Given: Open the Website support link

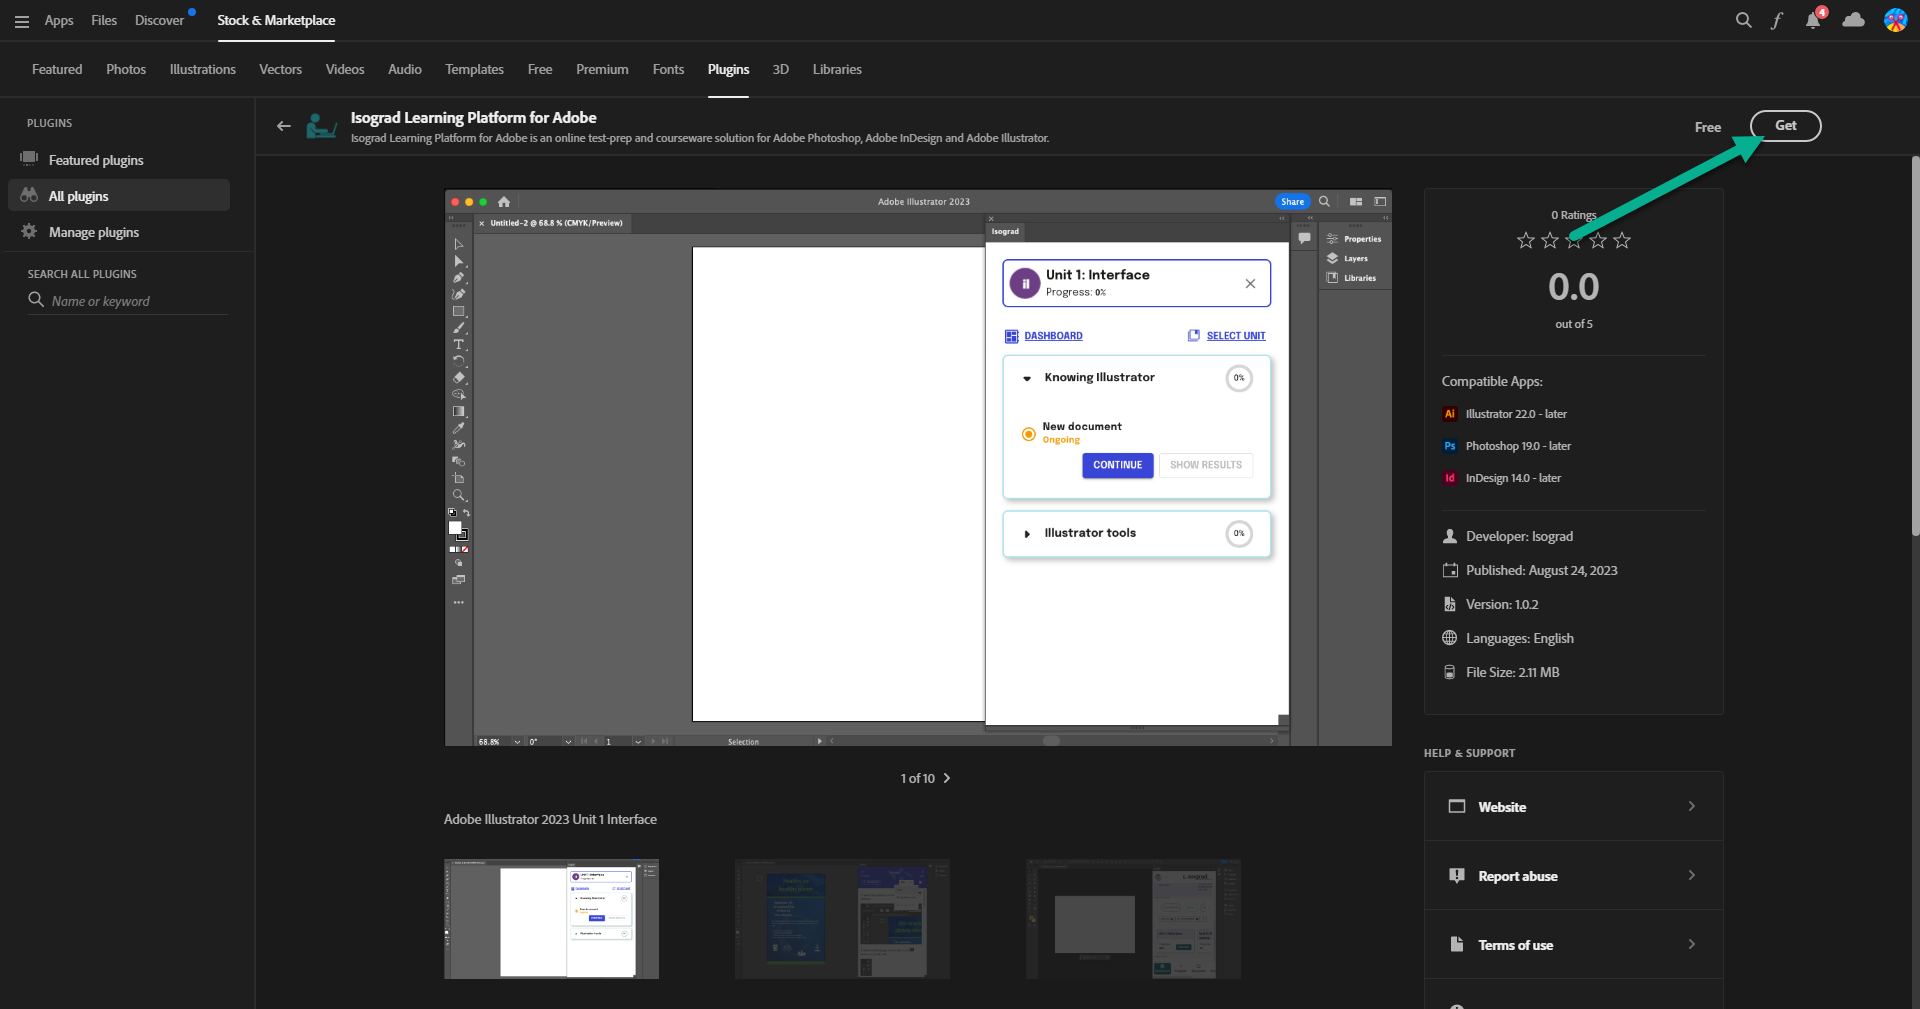Looking at the screenshot, I should pyautogui.click(x=1574, y=806).
